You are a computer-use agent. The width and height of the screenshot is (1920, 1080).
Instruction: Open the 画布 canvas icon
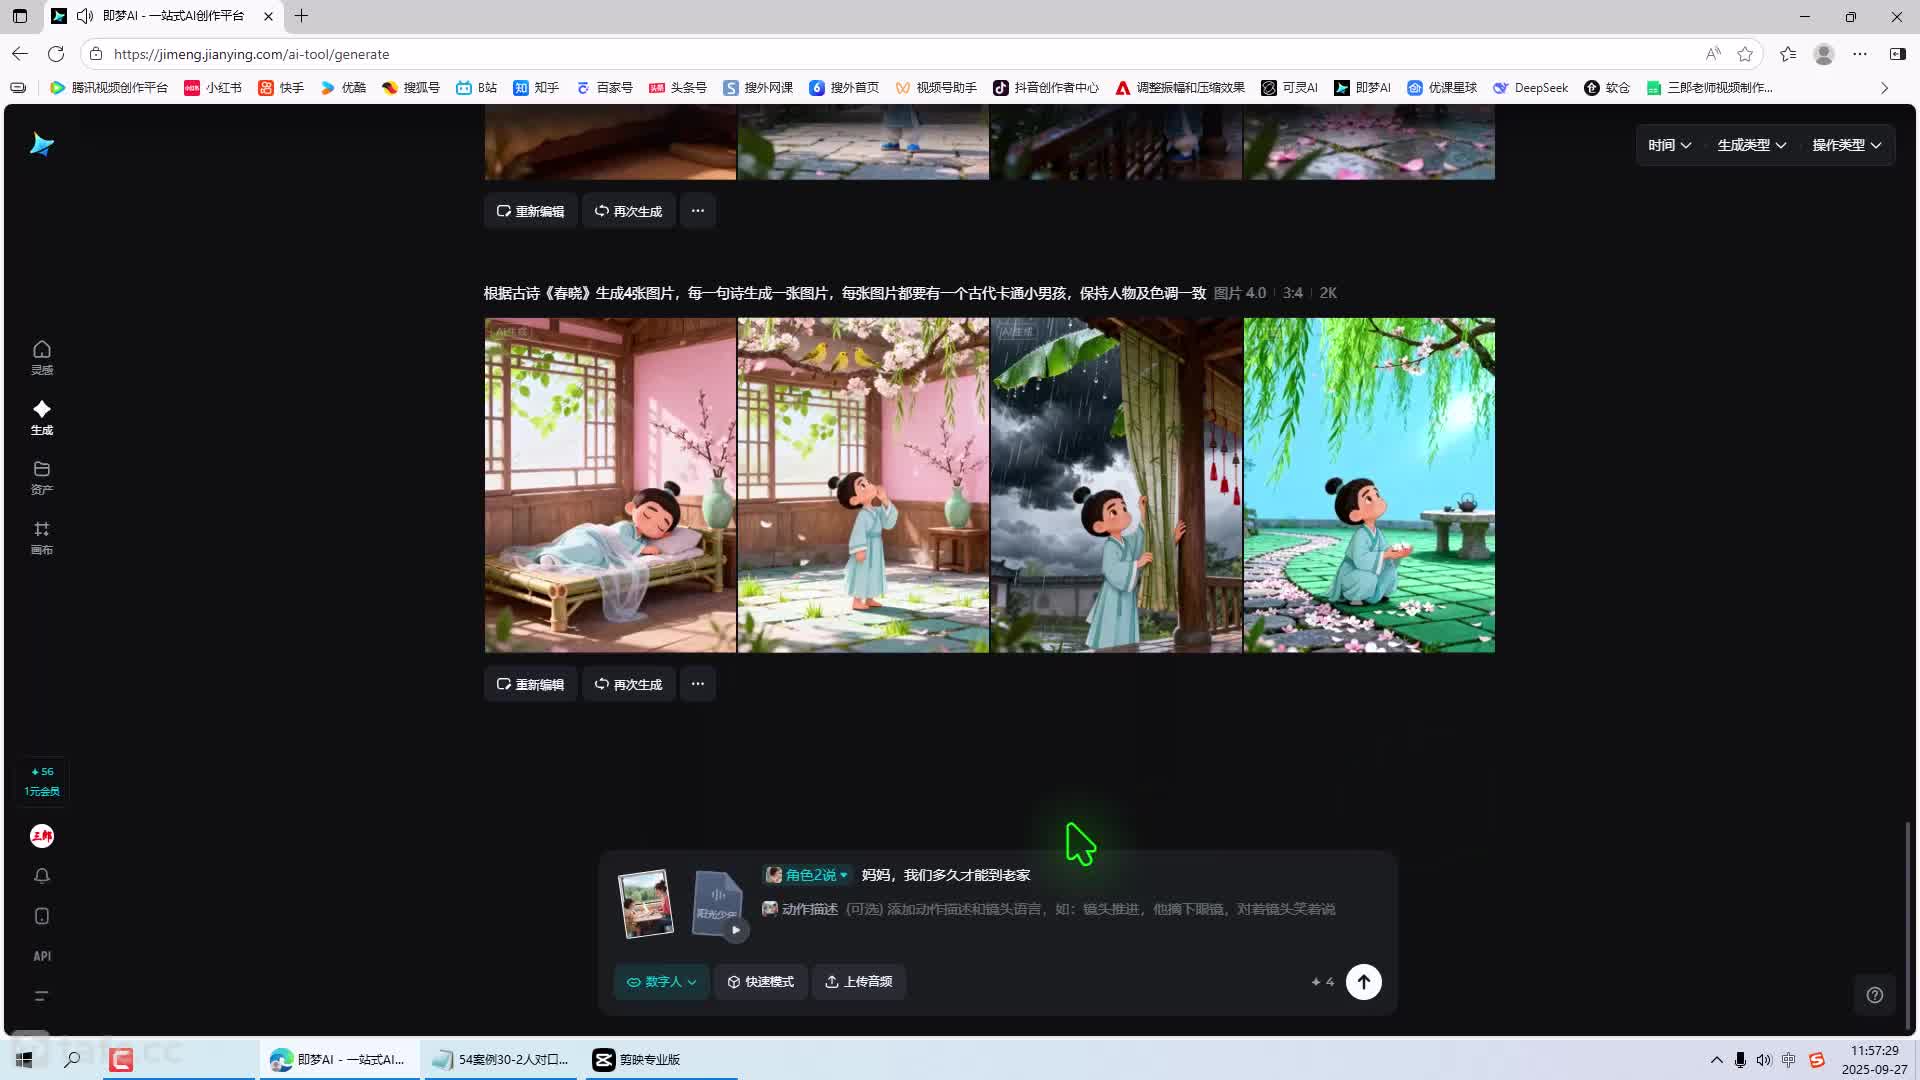tap(41, 537)
